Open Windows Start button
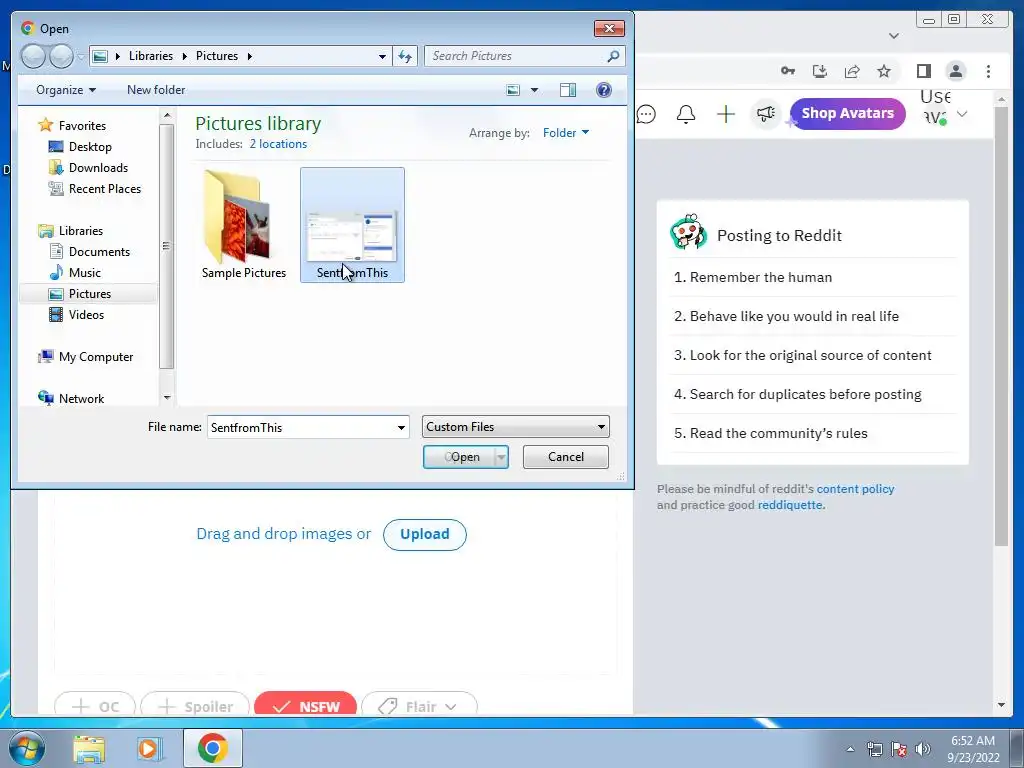 coord(27,748)
